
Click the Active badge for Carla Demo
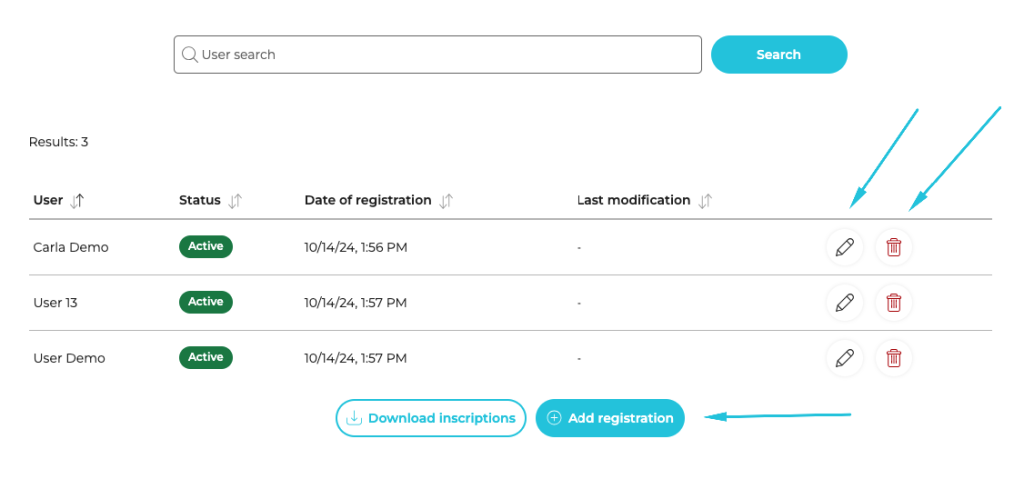tap(206, 246)
